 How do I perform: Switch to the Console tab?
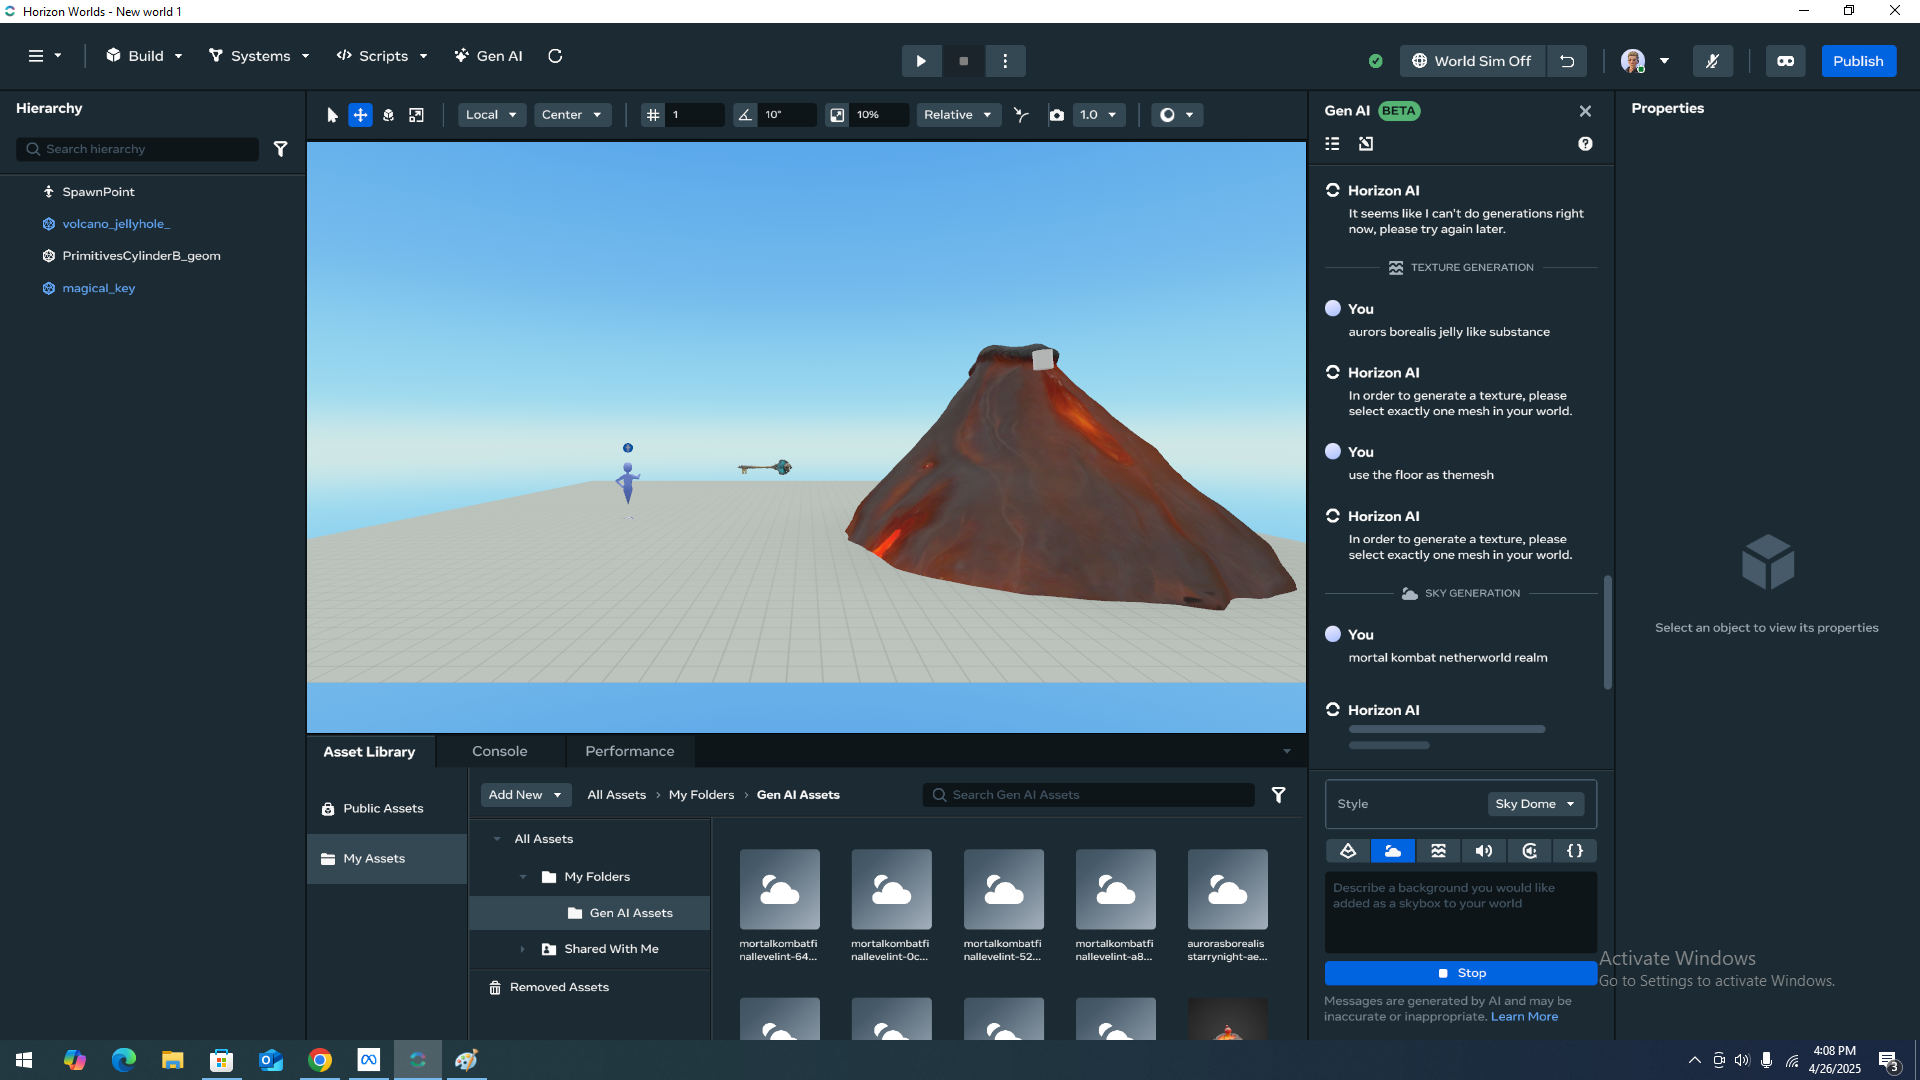point(499,751)
